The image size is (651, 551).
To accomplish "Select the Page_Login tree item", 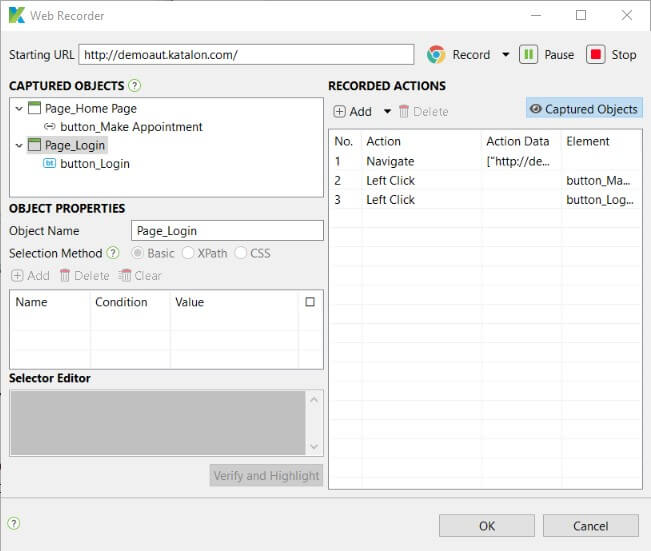I will 75,145.
